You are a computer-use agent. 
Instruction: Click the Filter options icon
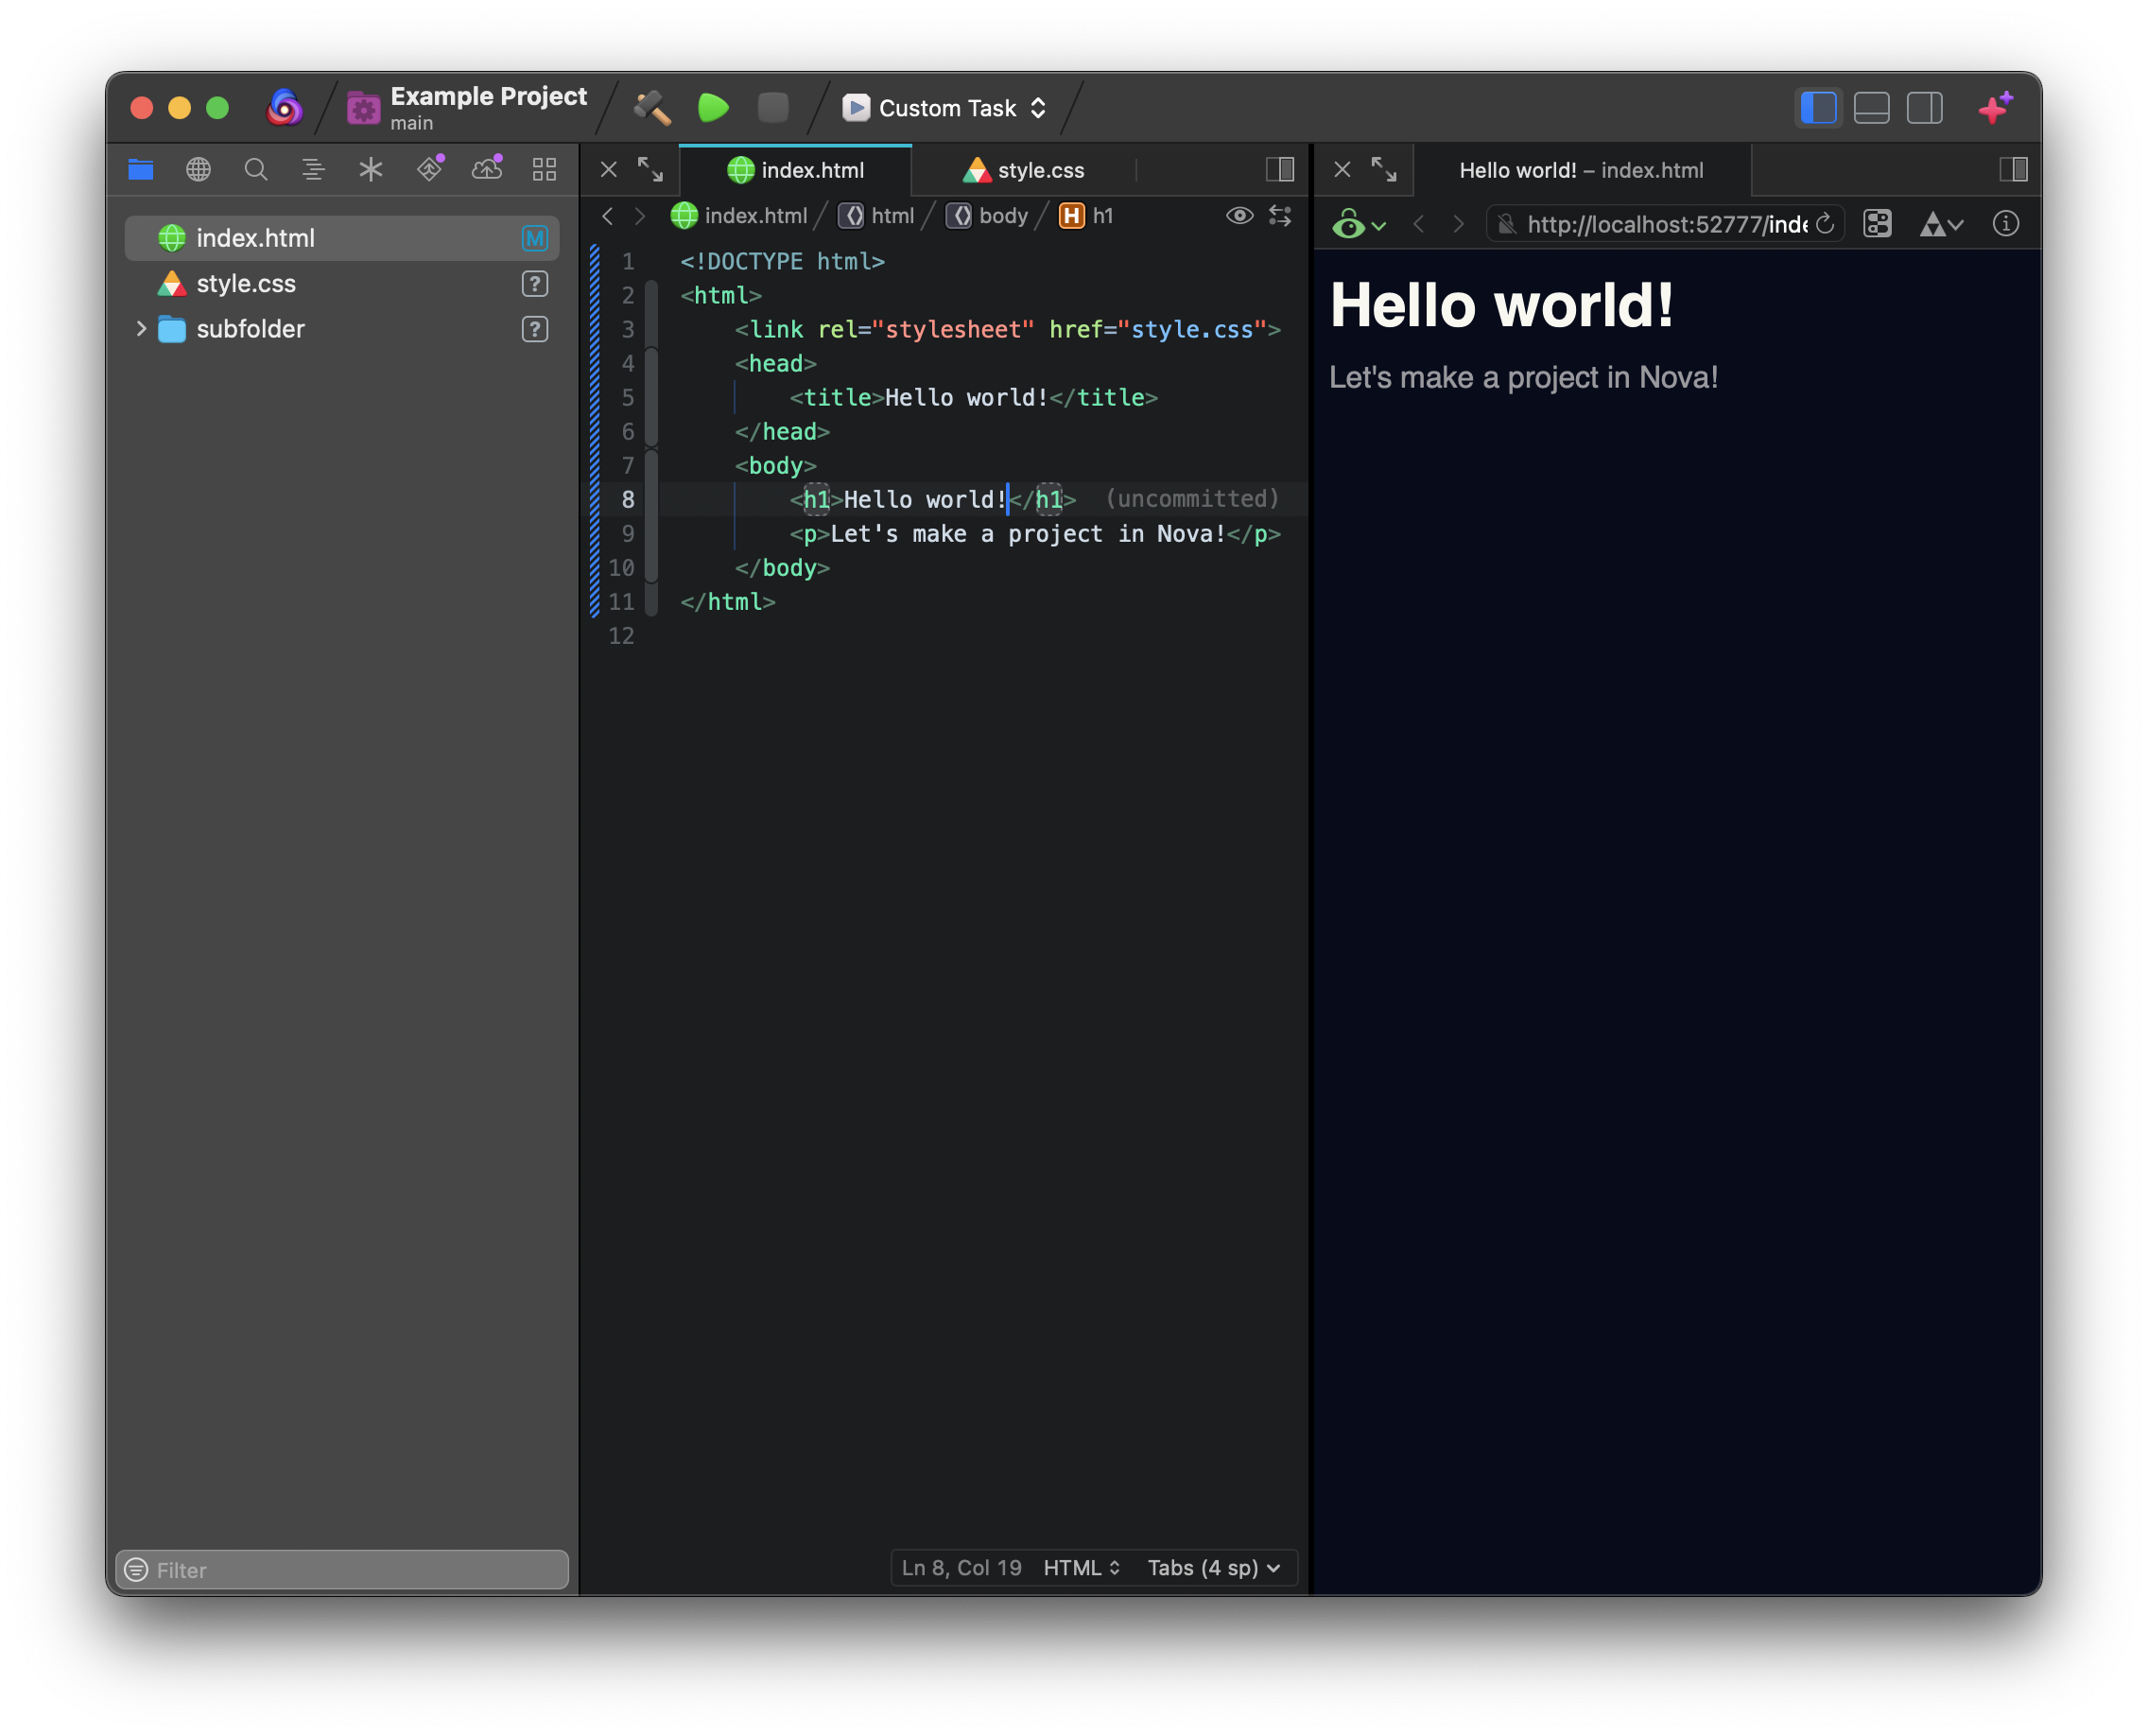pyautogui.click(x=136, y=1571)
